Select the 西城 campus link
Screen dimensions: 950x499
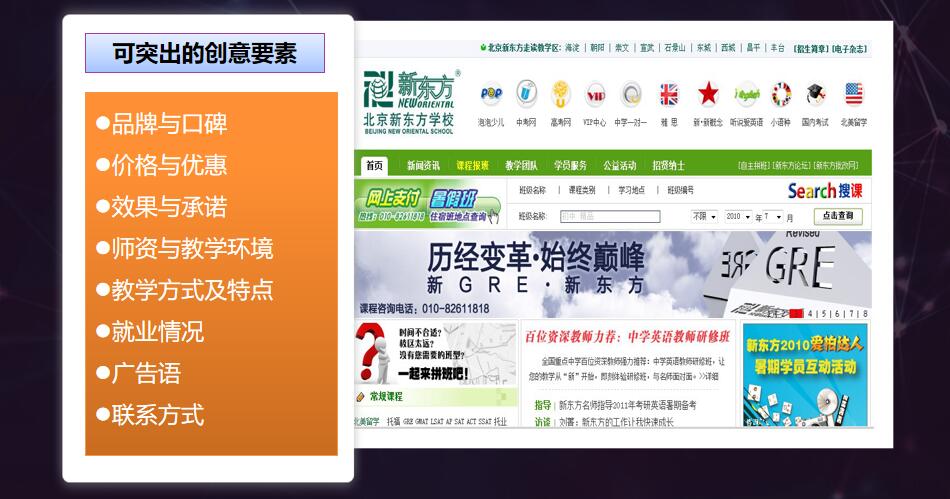tap(728, 48)
